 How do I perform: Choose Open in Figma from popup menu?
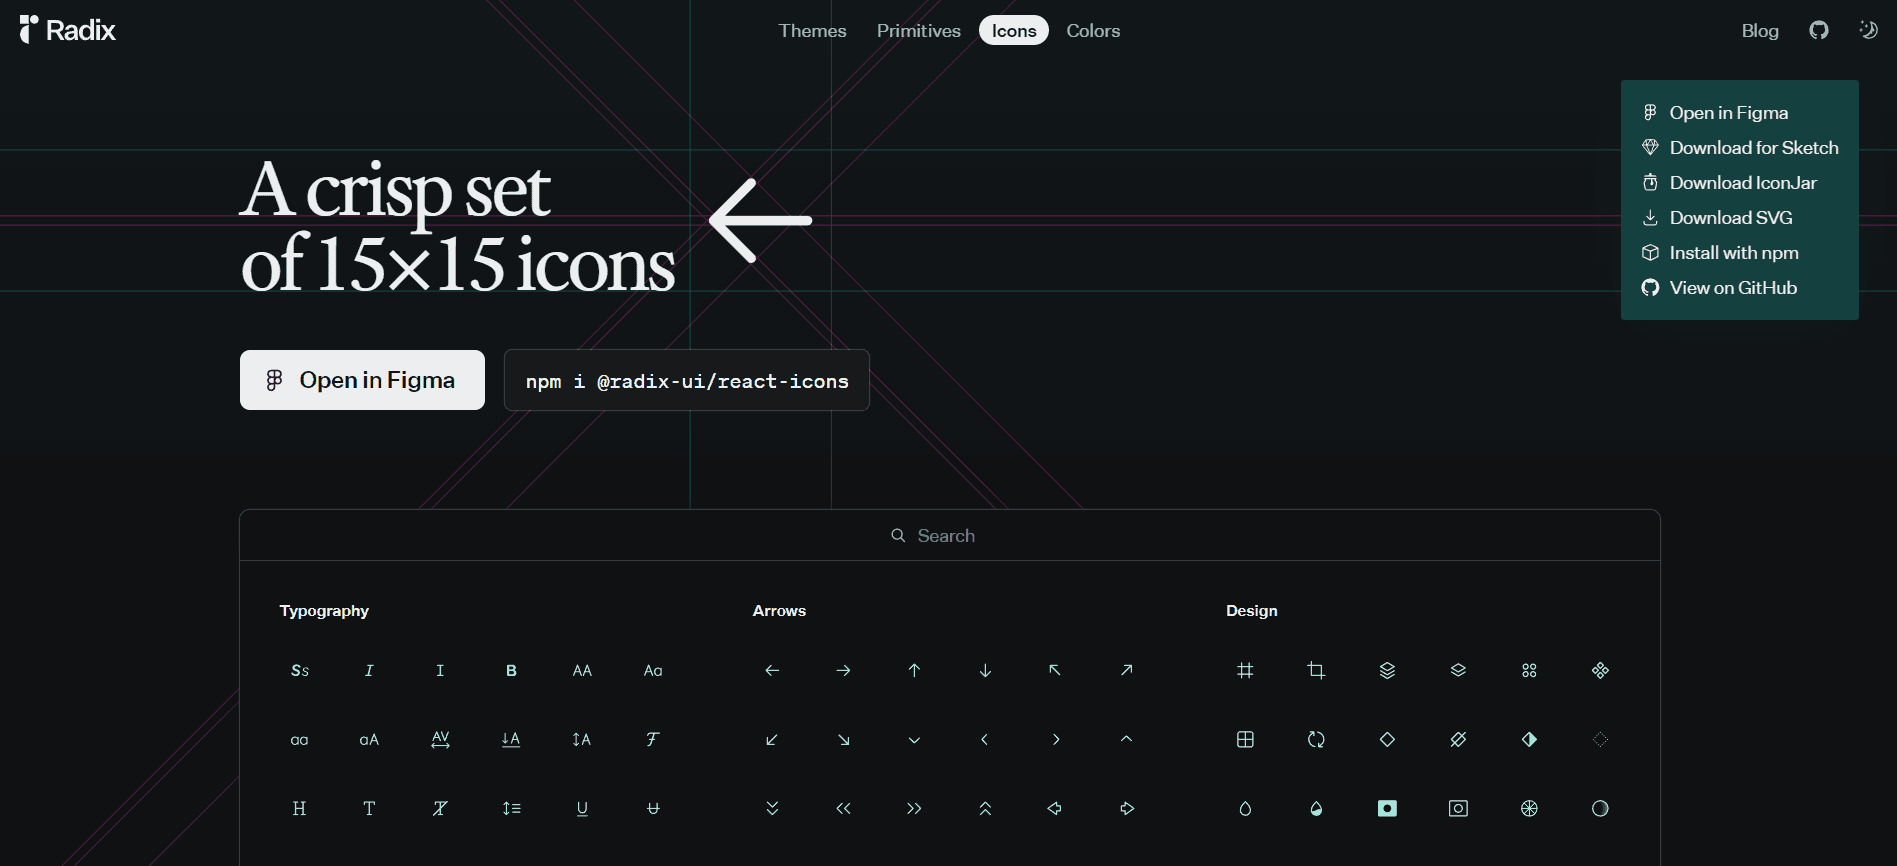click(1739, 113)
